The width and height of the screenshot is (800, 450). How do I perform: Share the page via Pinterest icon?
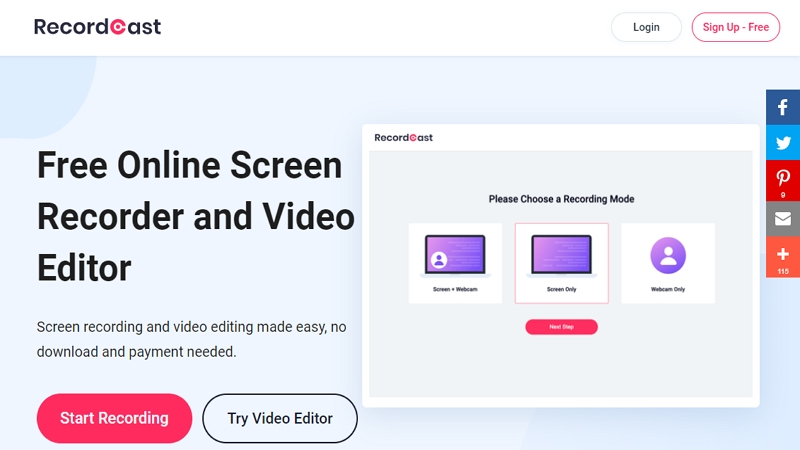tap(783, 180)
